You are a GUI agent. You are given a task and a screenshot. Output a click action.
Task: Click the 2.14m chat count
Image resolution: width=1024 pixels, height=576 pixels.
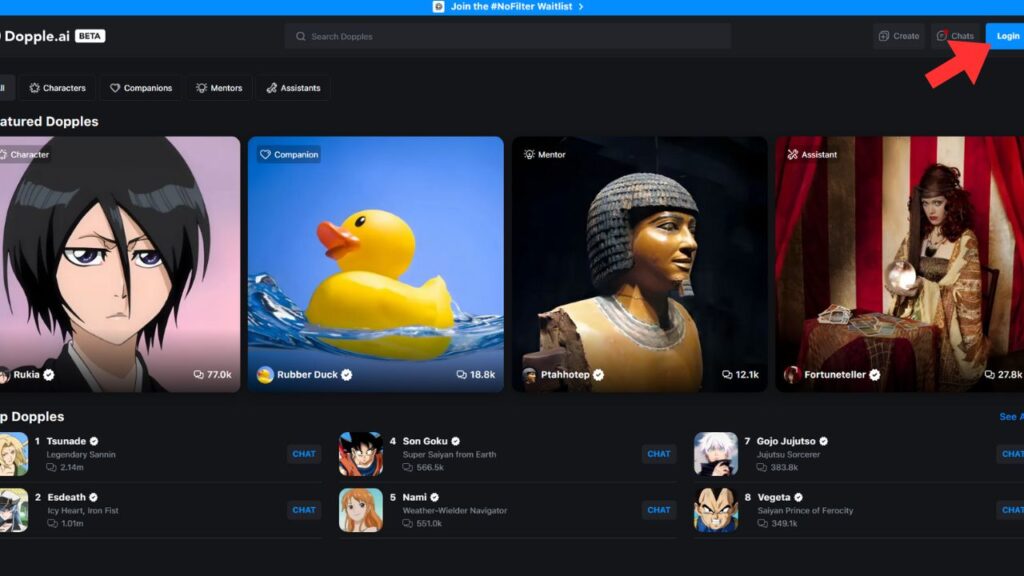click(72, 468)
